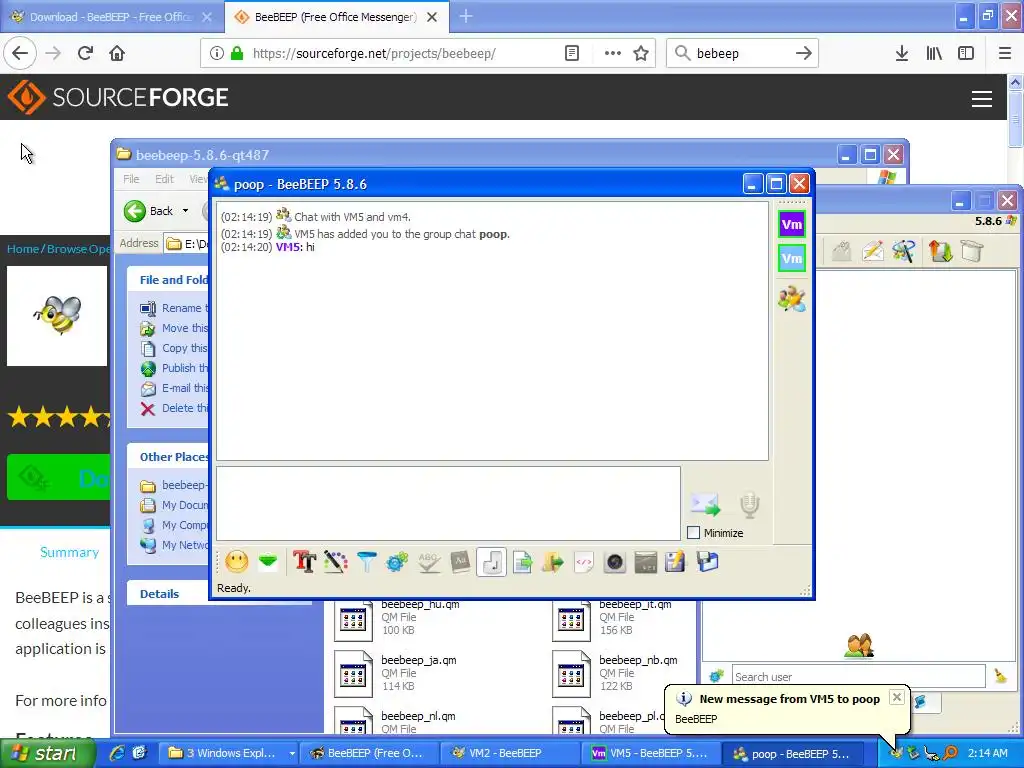This screenshot has width=1024, height=768.
Task: Click the dark terminal window icon
Action: point(645,562)
